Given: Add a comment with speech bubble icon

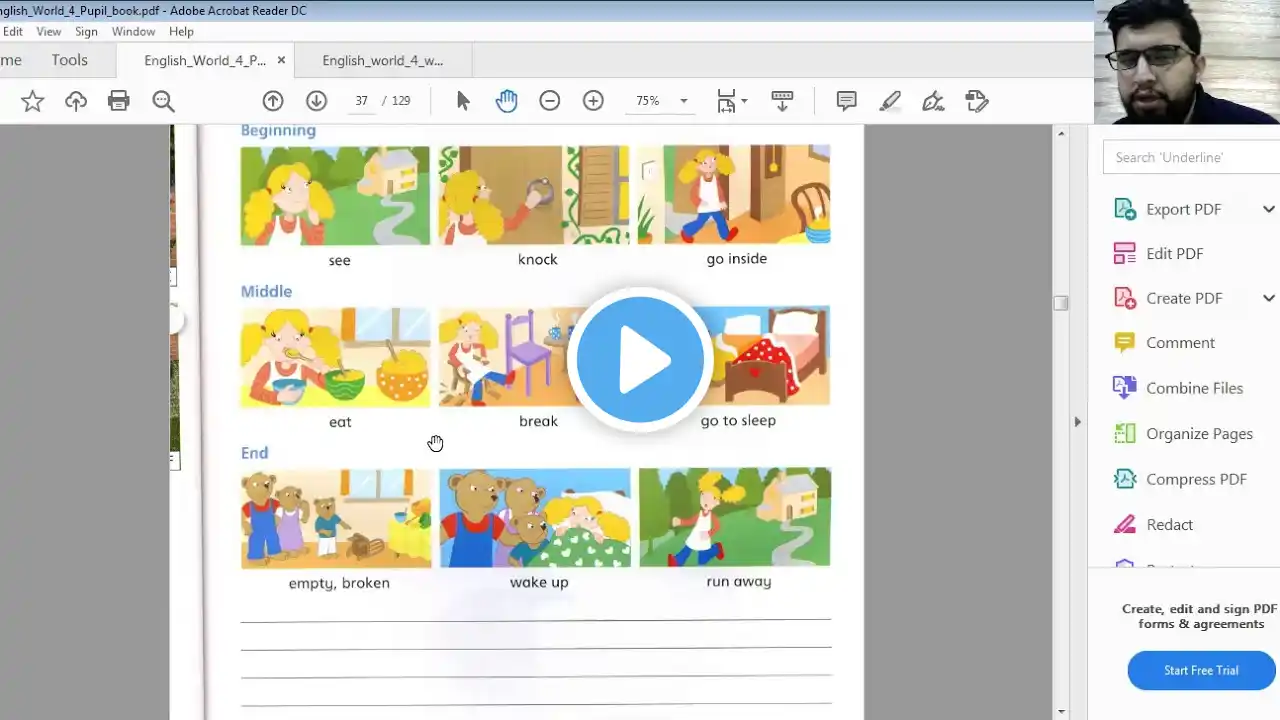Looking at the screenshot, I should tap(846, 101).
